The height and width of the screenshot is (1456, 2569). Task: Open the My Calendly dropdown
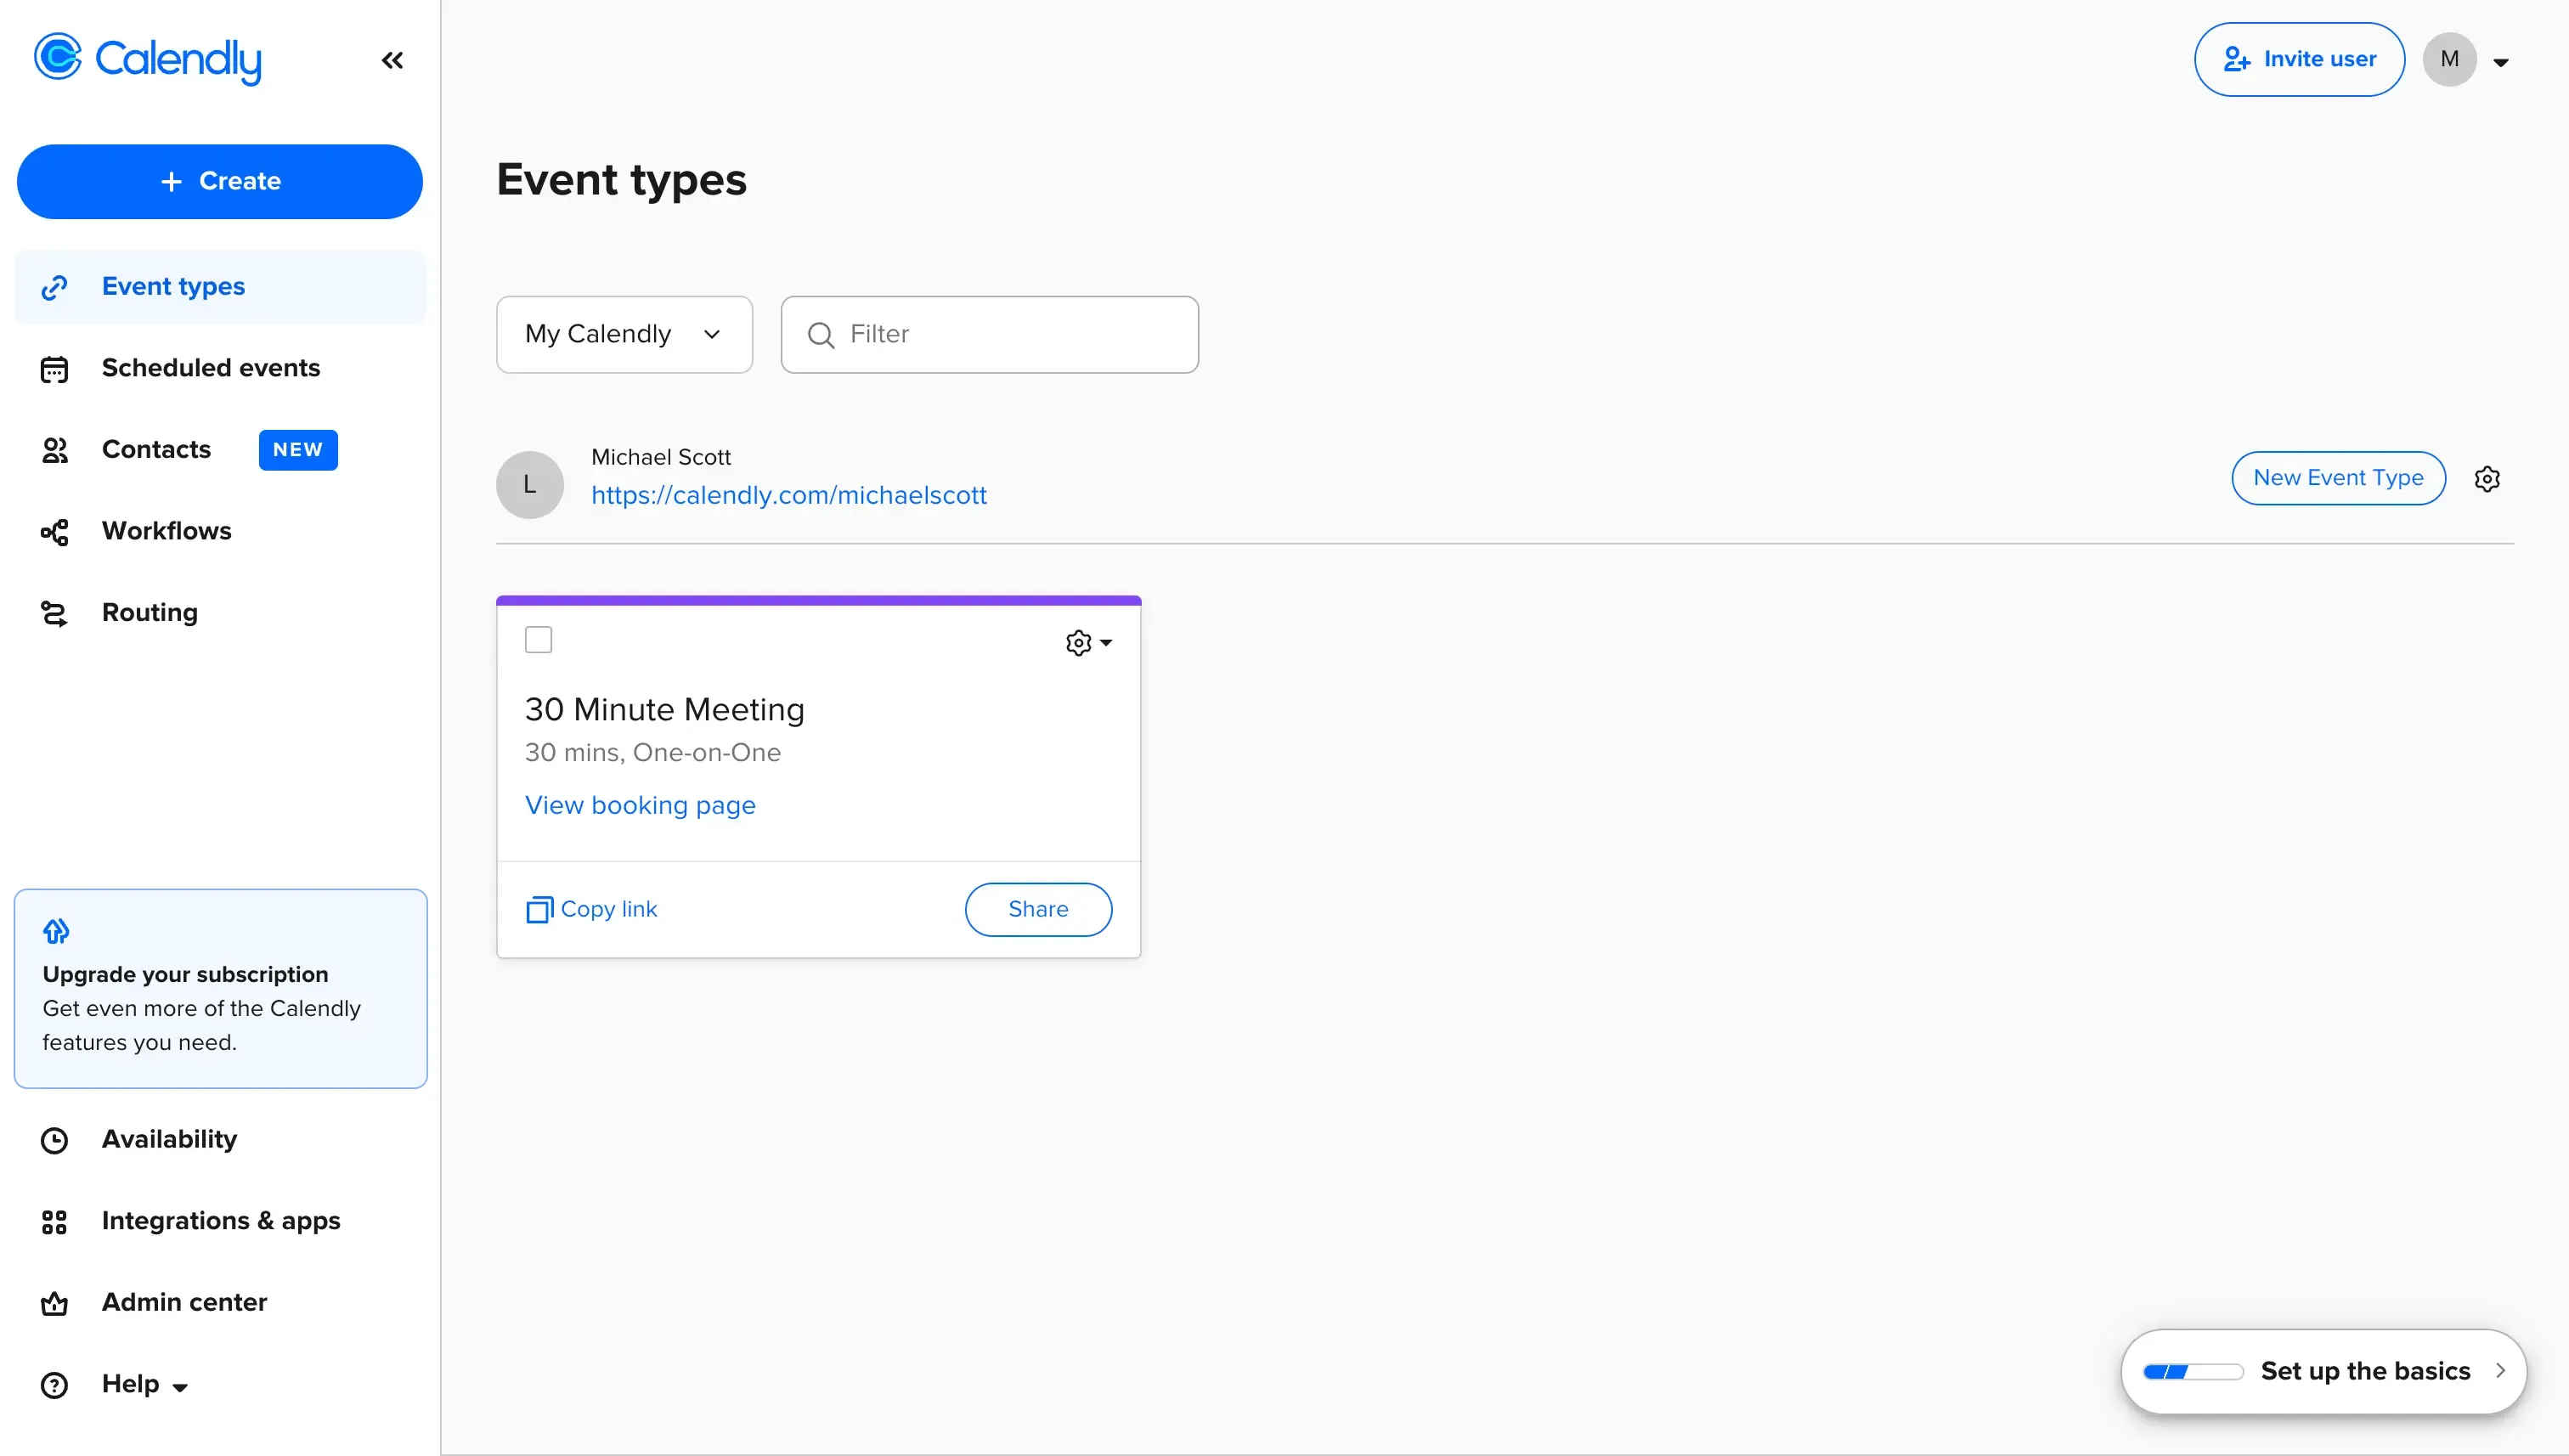(x=623, y=334)
